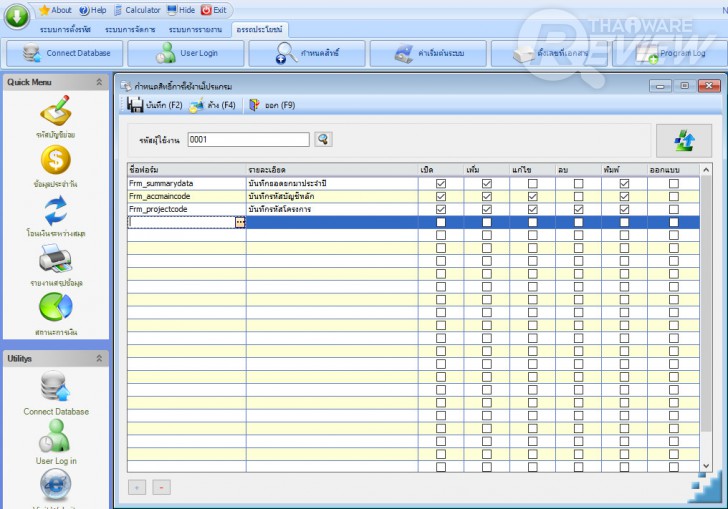
Task: Click the blue arrows transfer icon in Quick Menu
Action: coord(55,211)
